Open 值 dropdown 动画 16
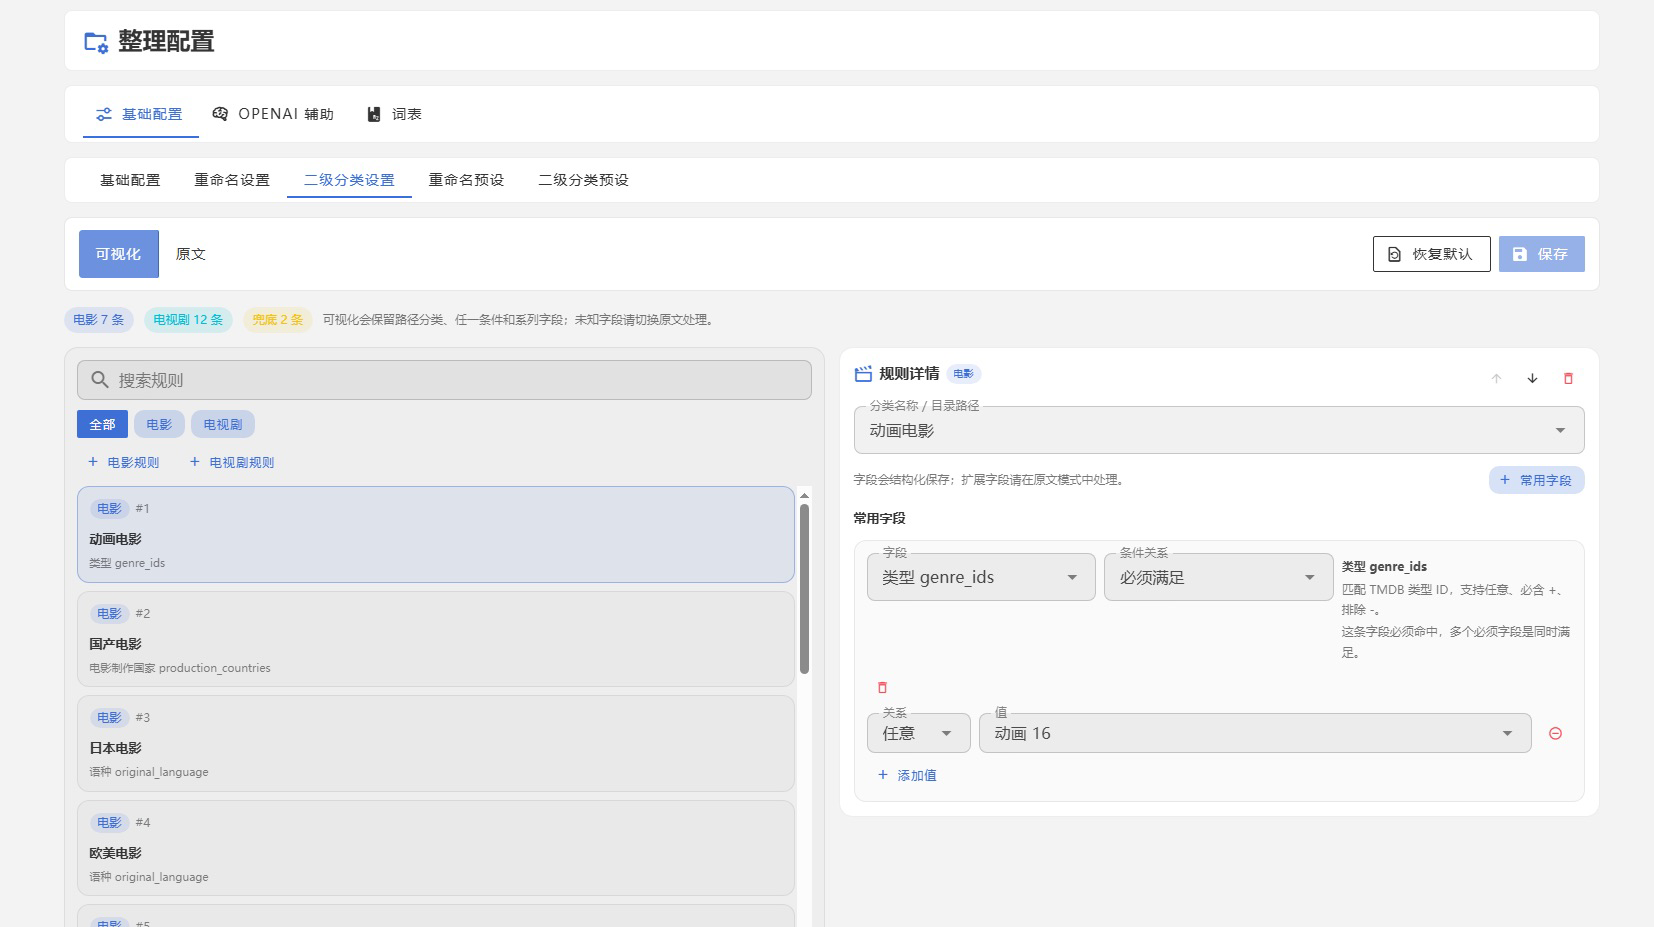Image resolution: width=1654 pixels, height=927 pixels. point(1255,733)
